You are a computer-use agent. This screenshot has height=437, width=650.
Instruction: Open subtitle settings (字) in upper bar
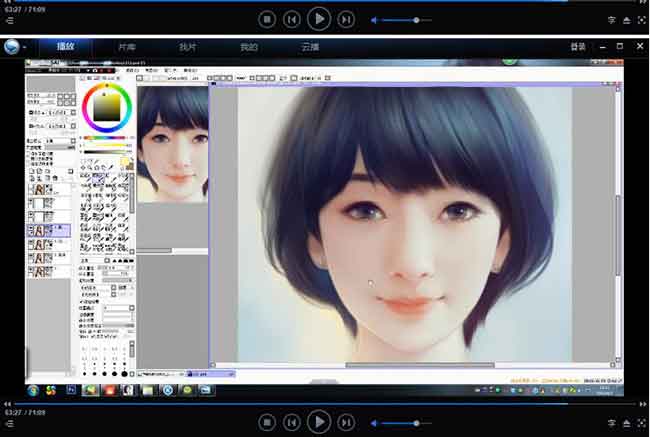click(611, 20)
